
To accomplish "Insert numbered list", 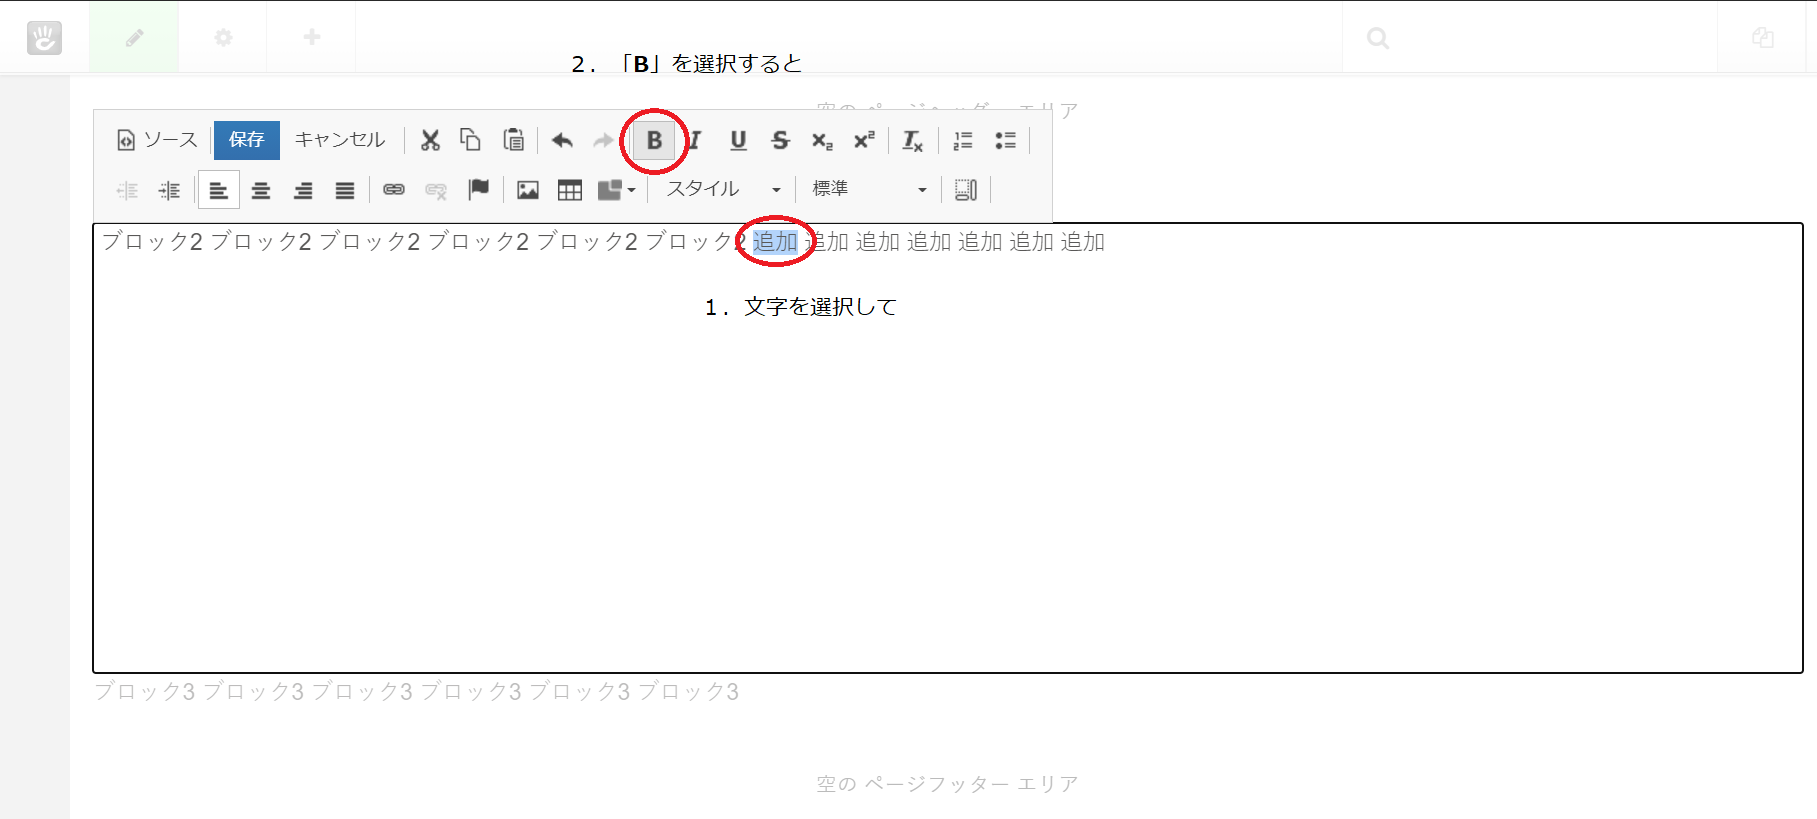I will point(963,140).
